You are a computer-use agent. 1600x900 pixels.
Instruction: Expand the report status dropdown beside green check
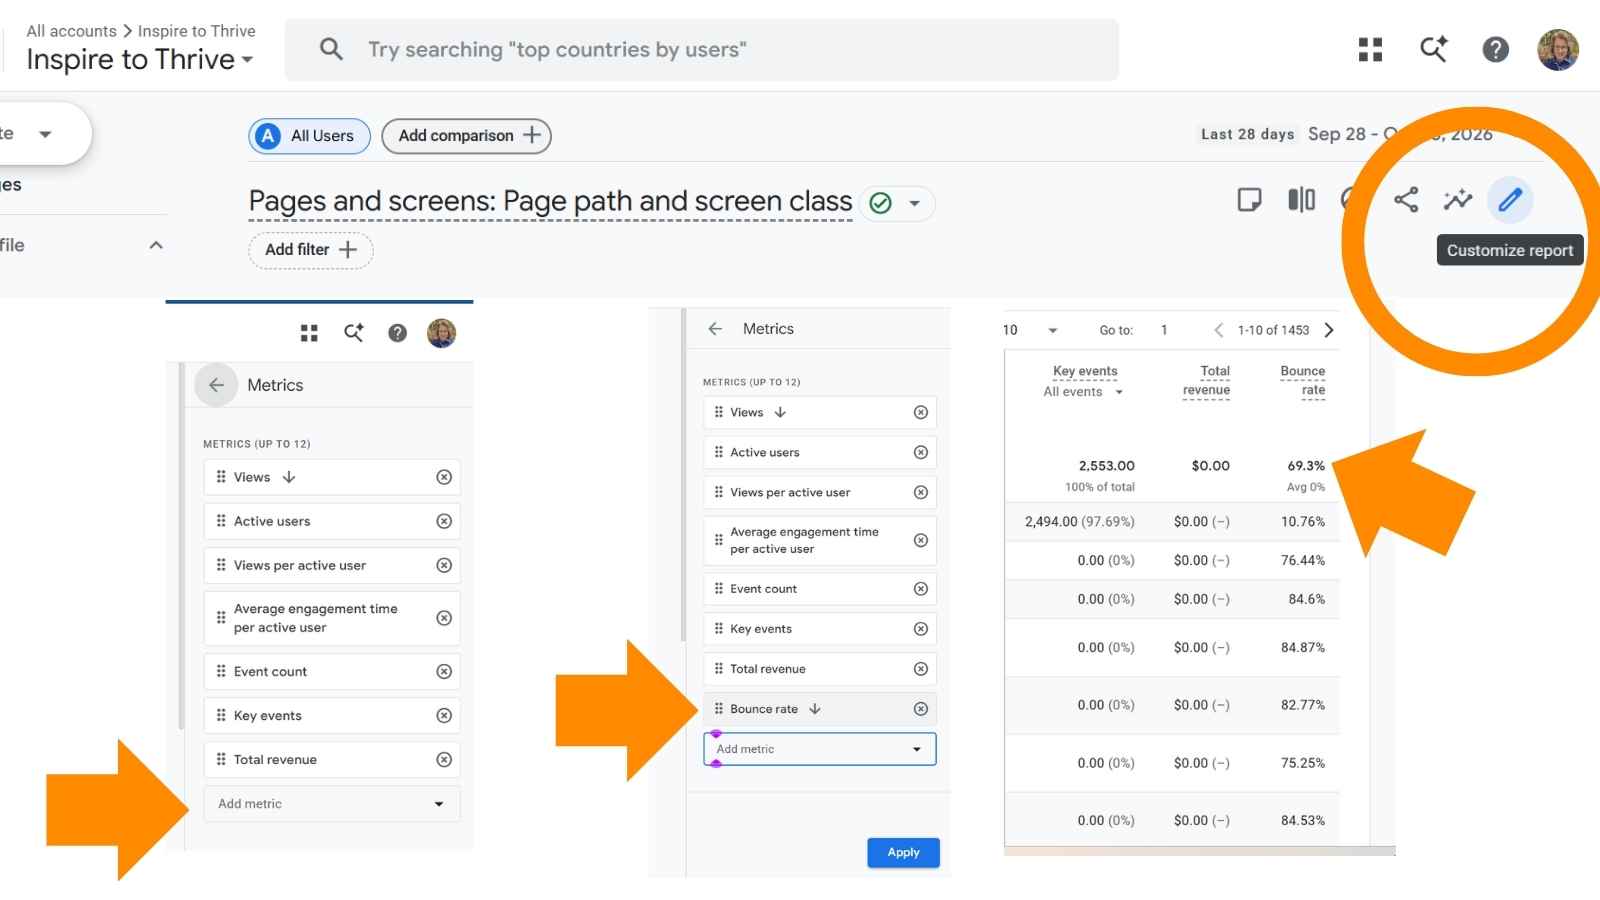[914, 203]
